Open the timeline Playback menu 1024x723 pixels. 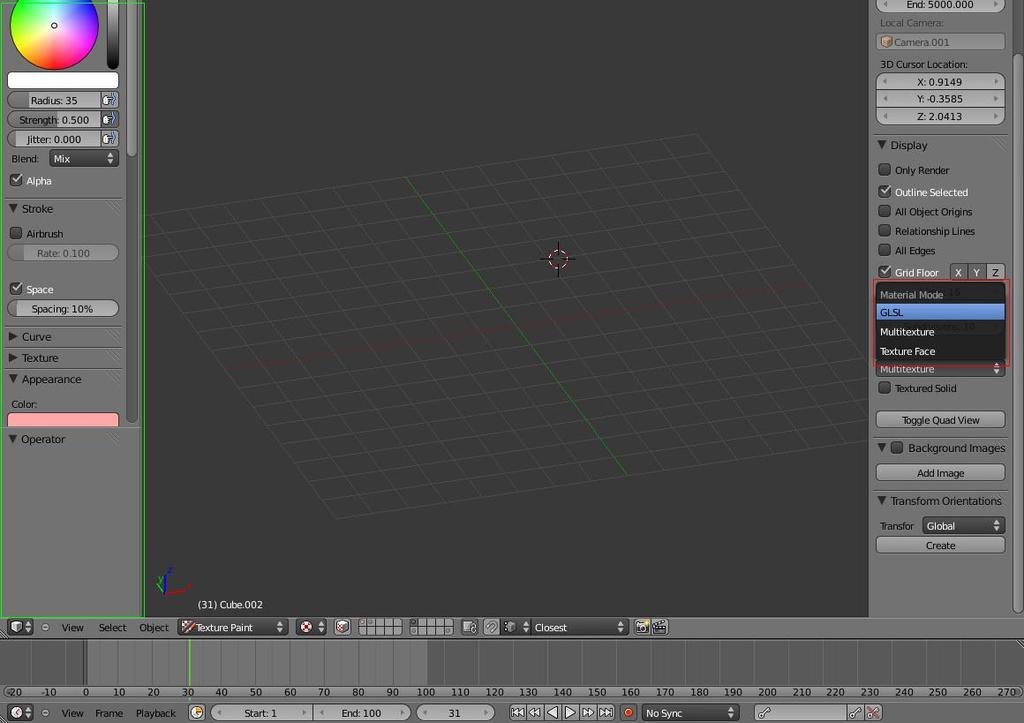(155, 713)
